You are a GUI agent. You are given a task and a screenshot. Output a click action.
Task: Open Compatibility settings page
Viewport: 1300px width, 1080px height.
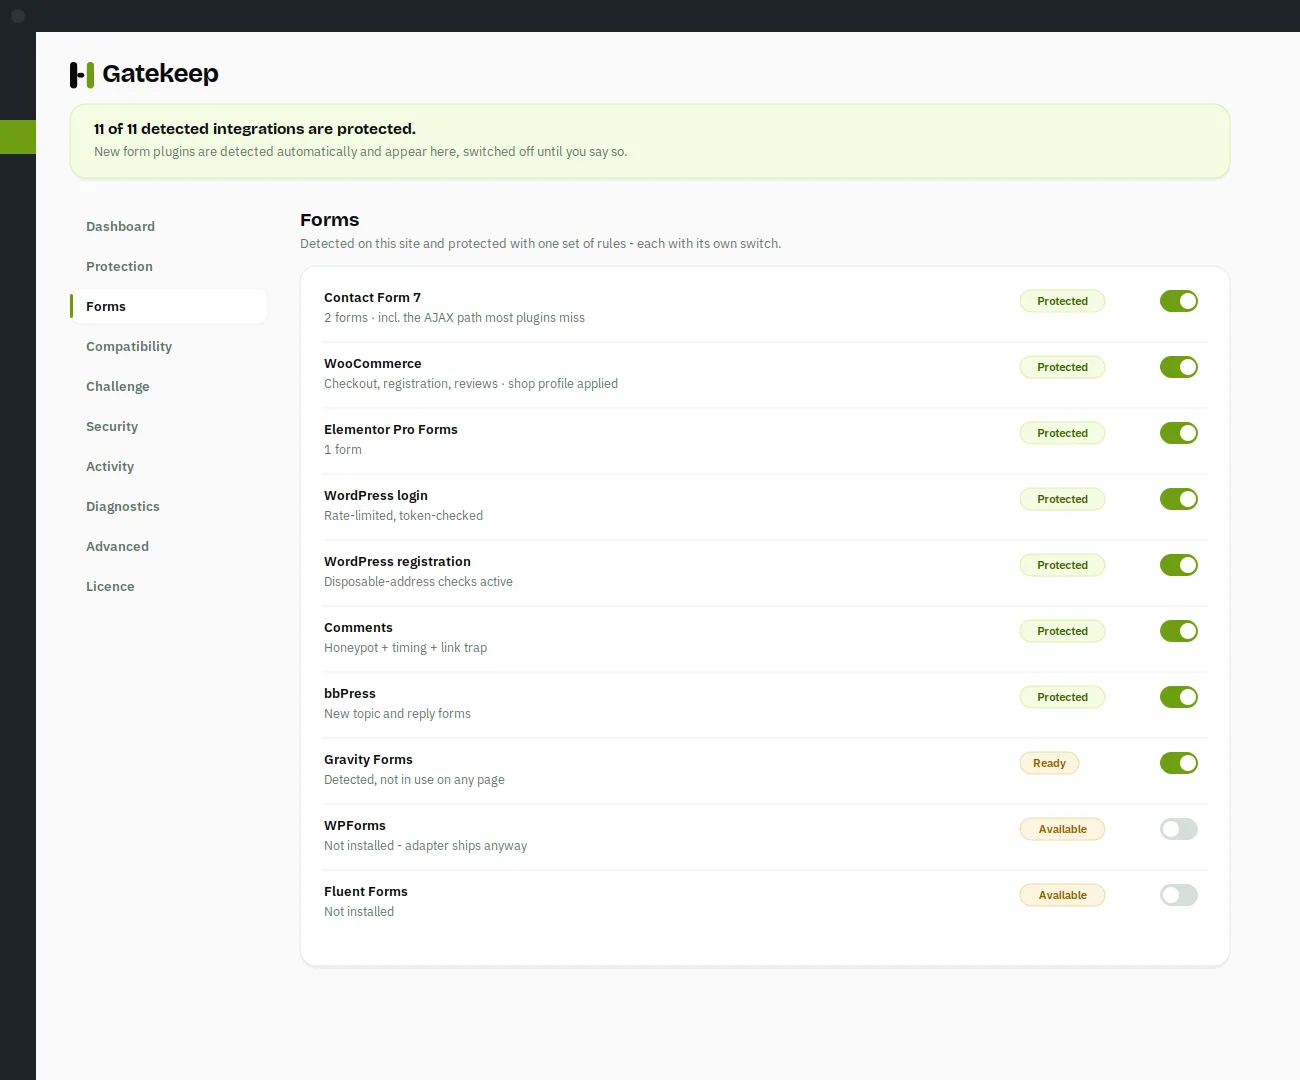click(168, 346)
